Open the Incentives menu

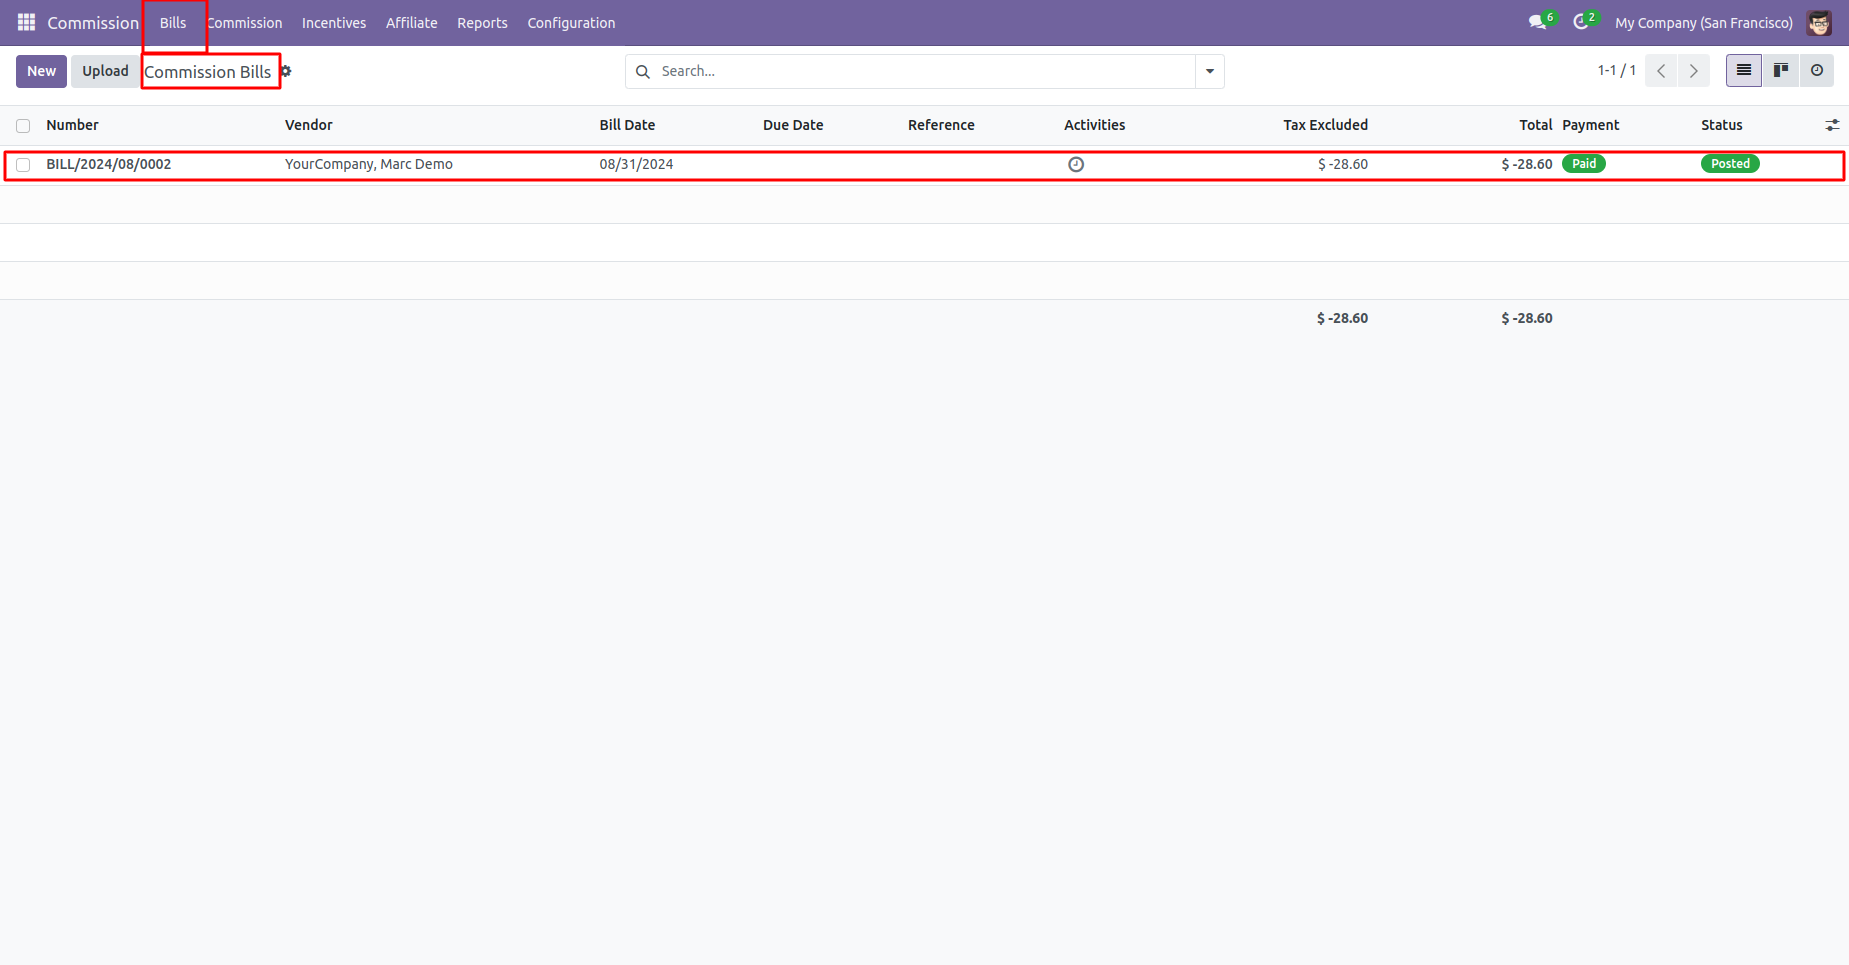coord(334,23)
